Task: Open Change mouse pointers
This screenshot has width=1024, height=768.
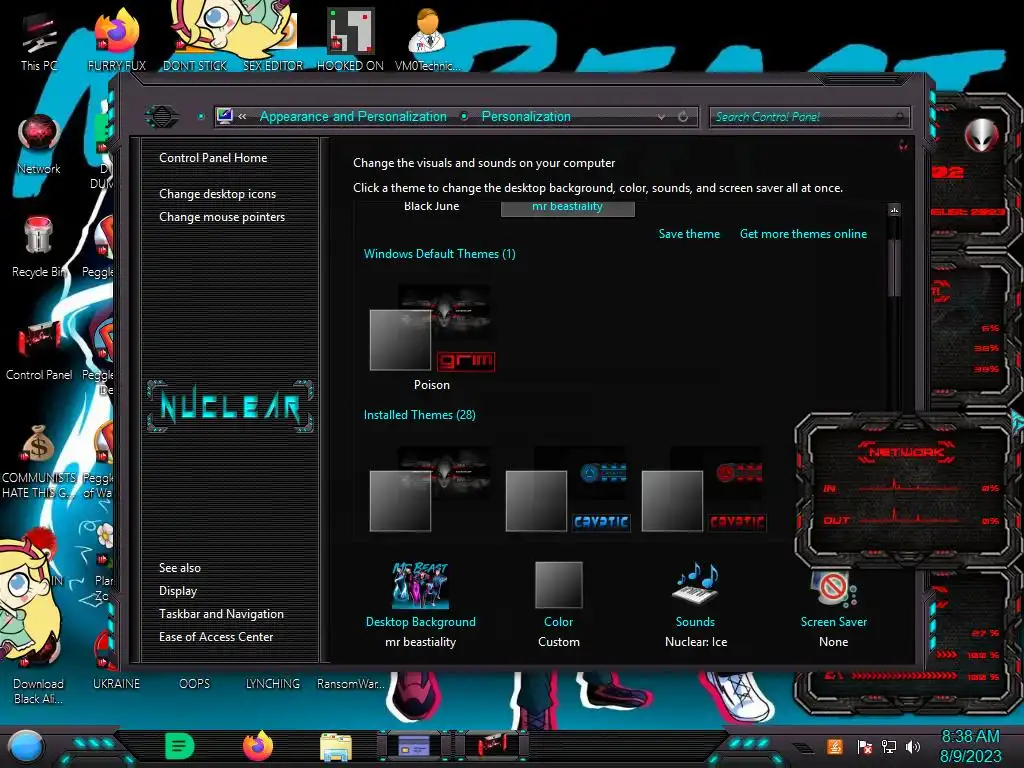Action: [222, 217]
